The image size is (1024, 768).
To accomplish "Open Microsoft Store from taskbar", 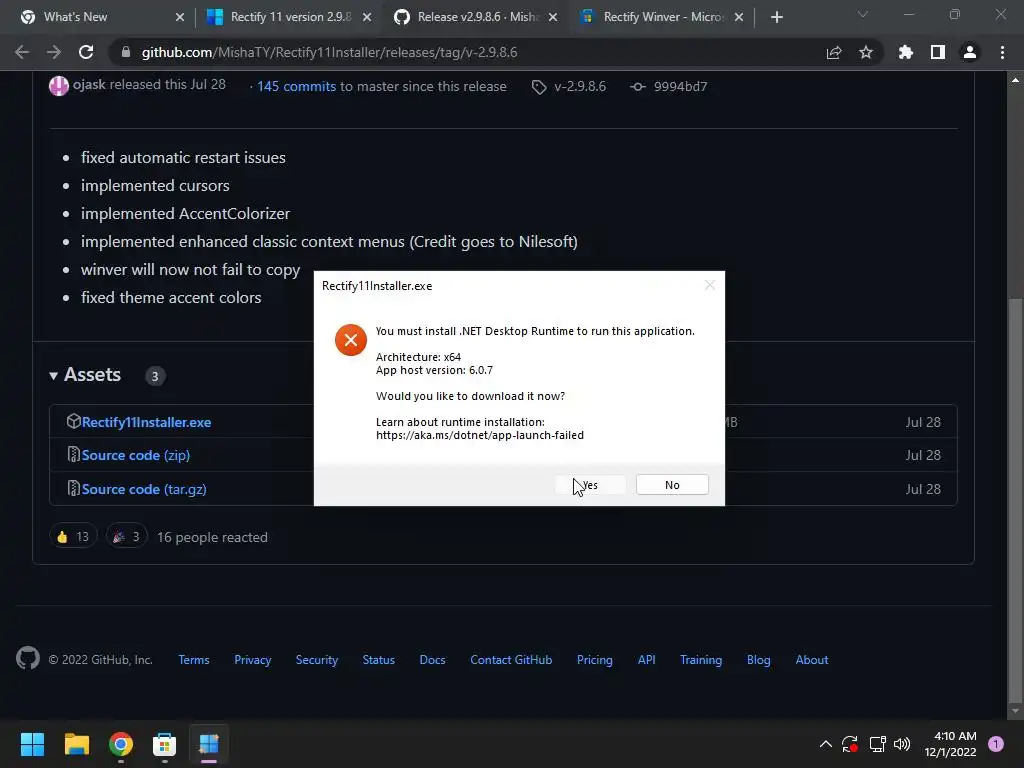I will pos(165,744).
